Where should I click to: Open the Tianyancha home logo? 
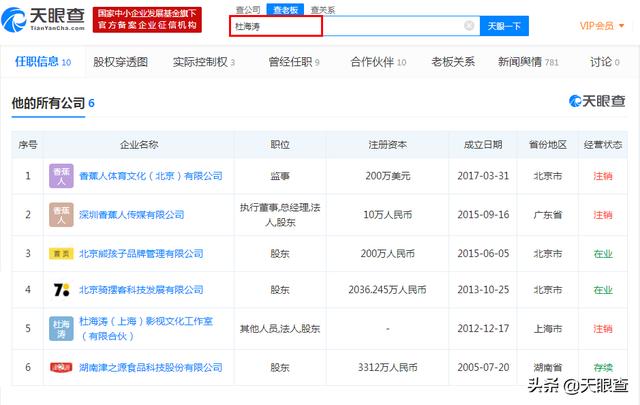tap(44, 19)
